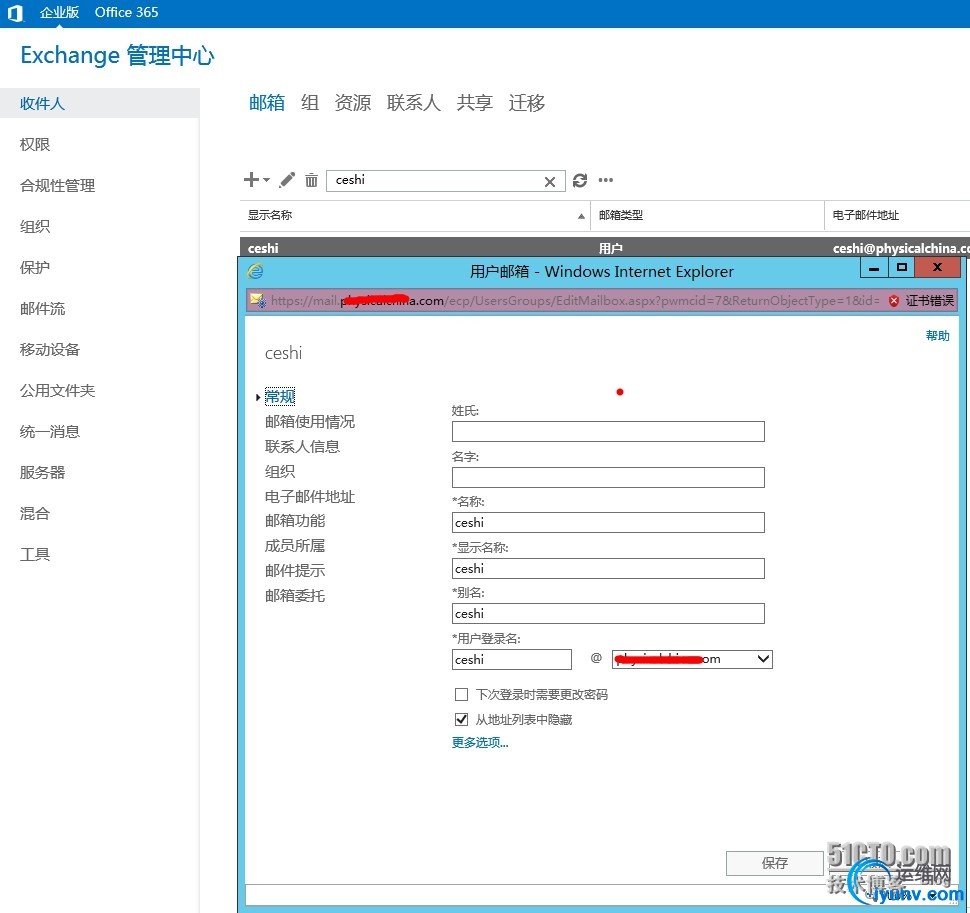Open the 邮箱功能 section
The height and width of the screenshot is (913, 970).
pyautogui.click(x=295, y=521)
